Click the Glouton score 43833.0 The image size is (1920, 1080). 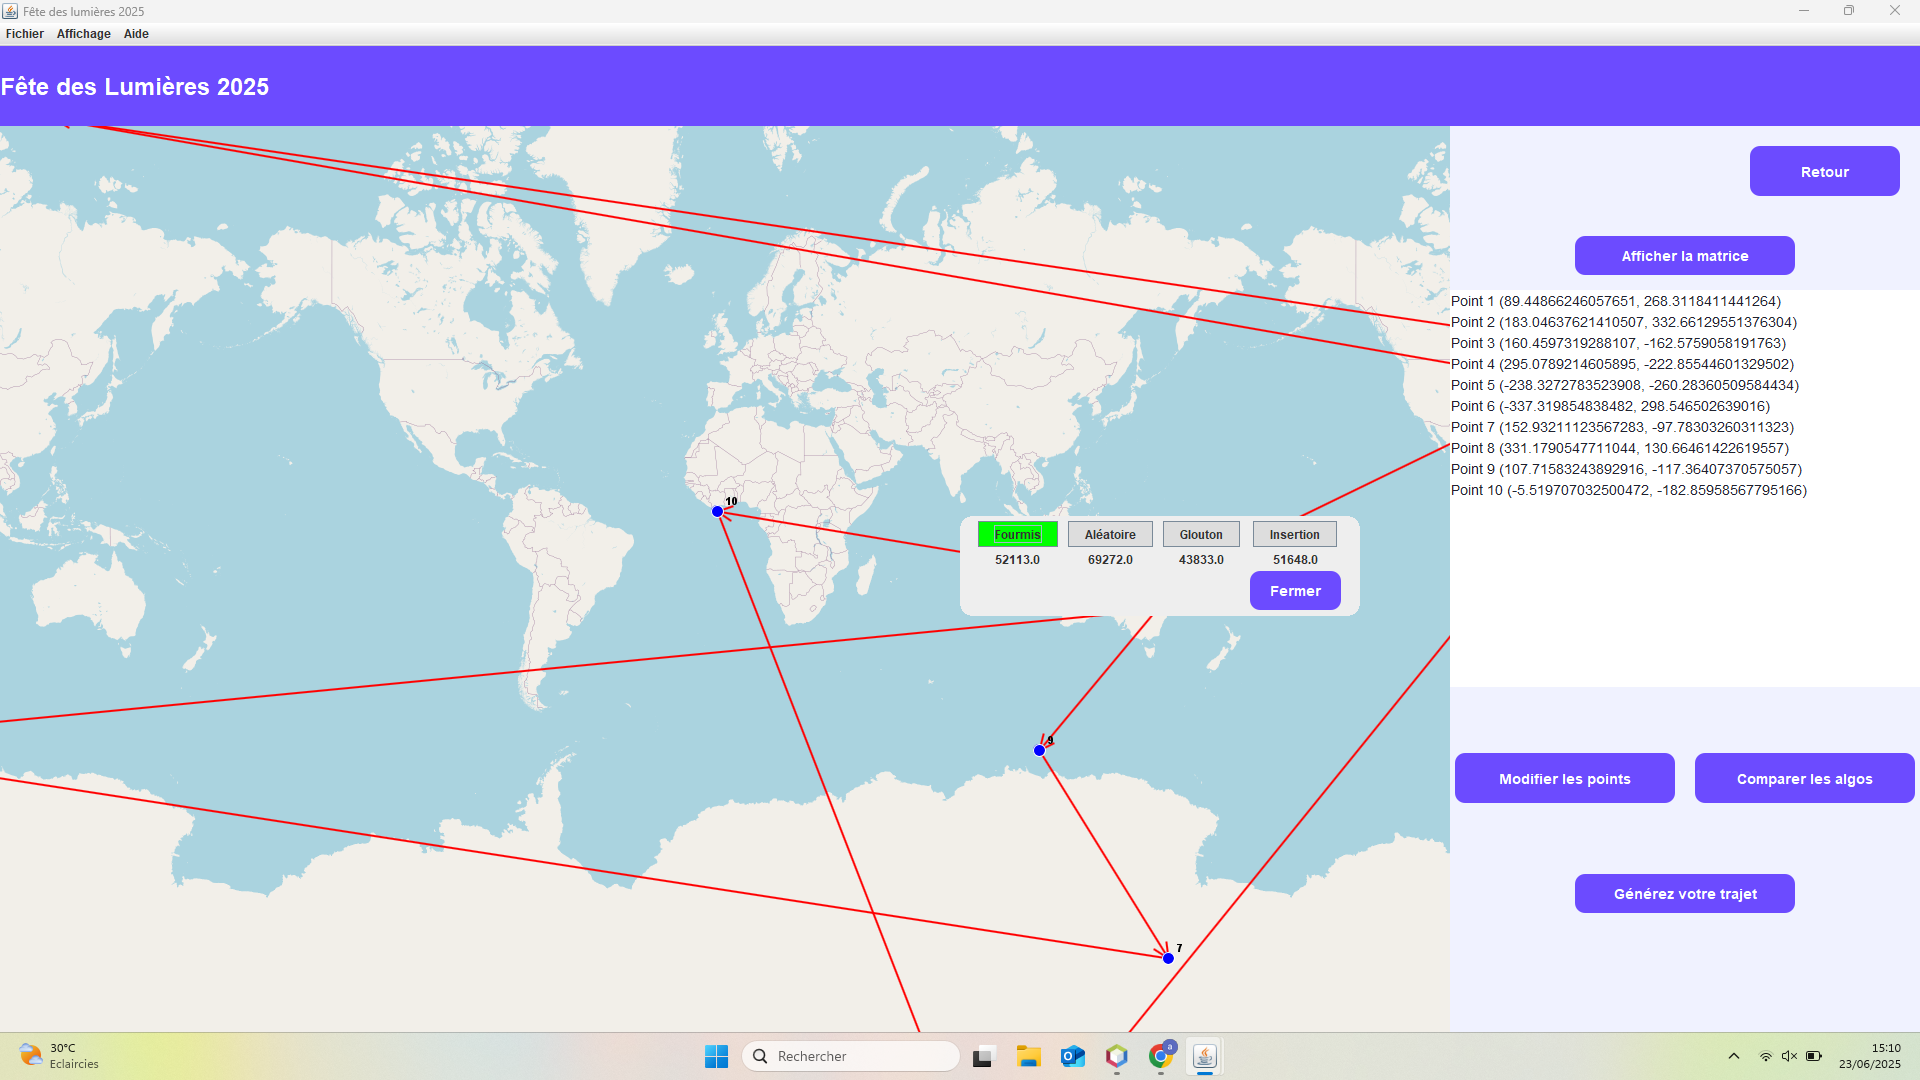(1201, 560)
